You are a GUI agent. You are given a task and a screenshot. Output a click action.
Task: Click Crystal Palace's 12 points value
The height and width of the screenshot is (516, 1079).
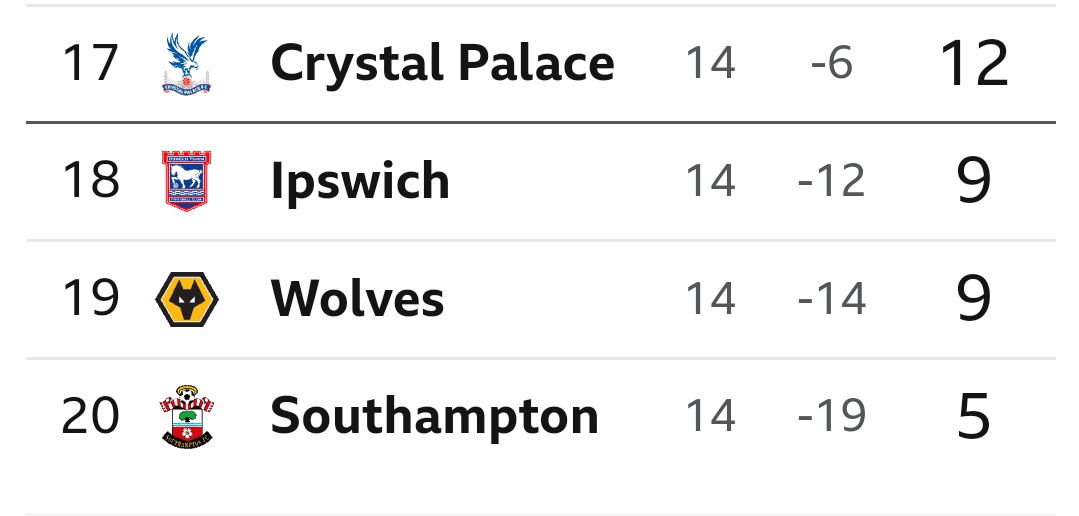[x=974, y=63]
